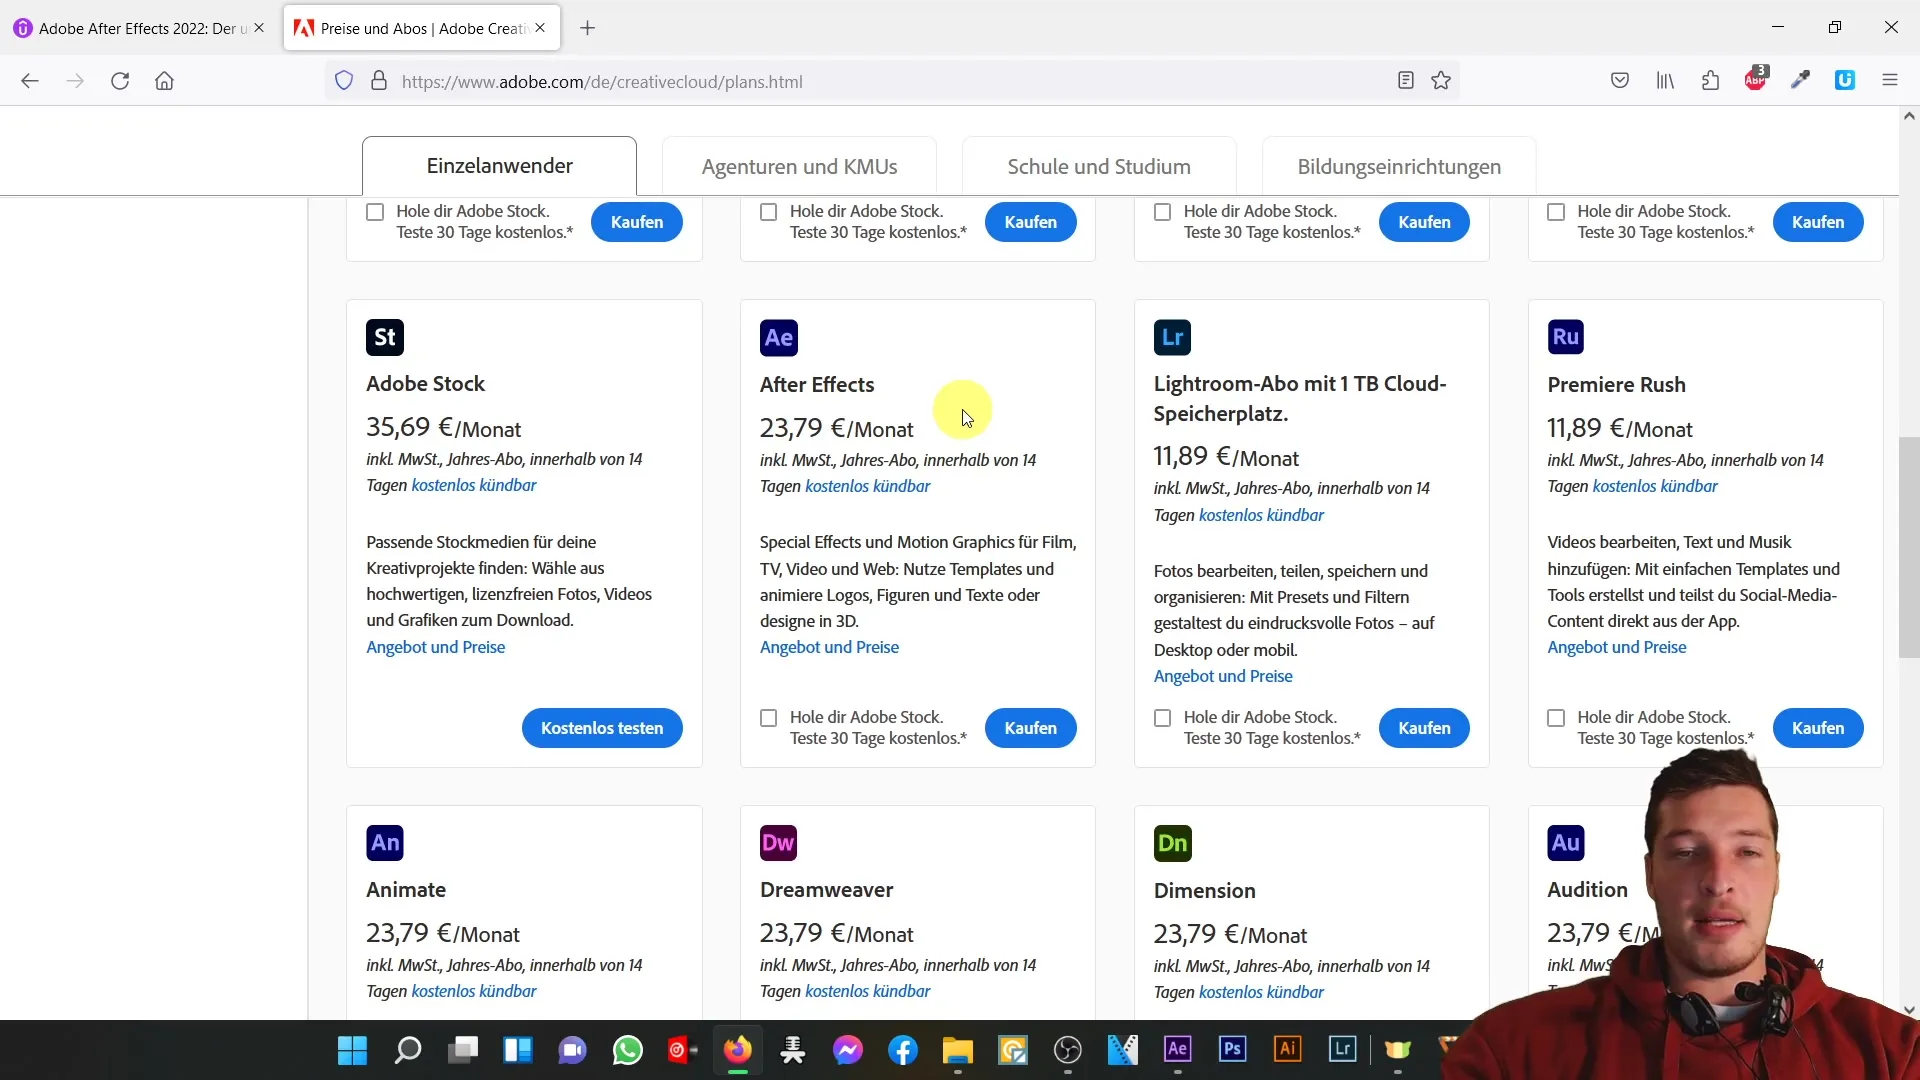
Task: Click the page vertical scrollbar thumb
Action: point(1909,547)
